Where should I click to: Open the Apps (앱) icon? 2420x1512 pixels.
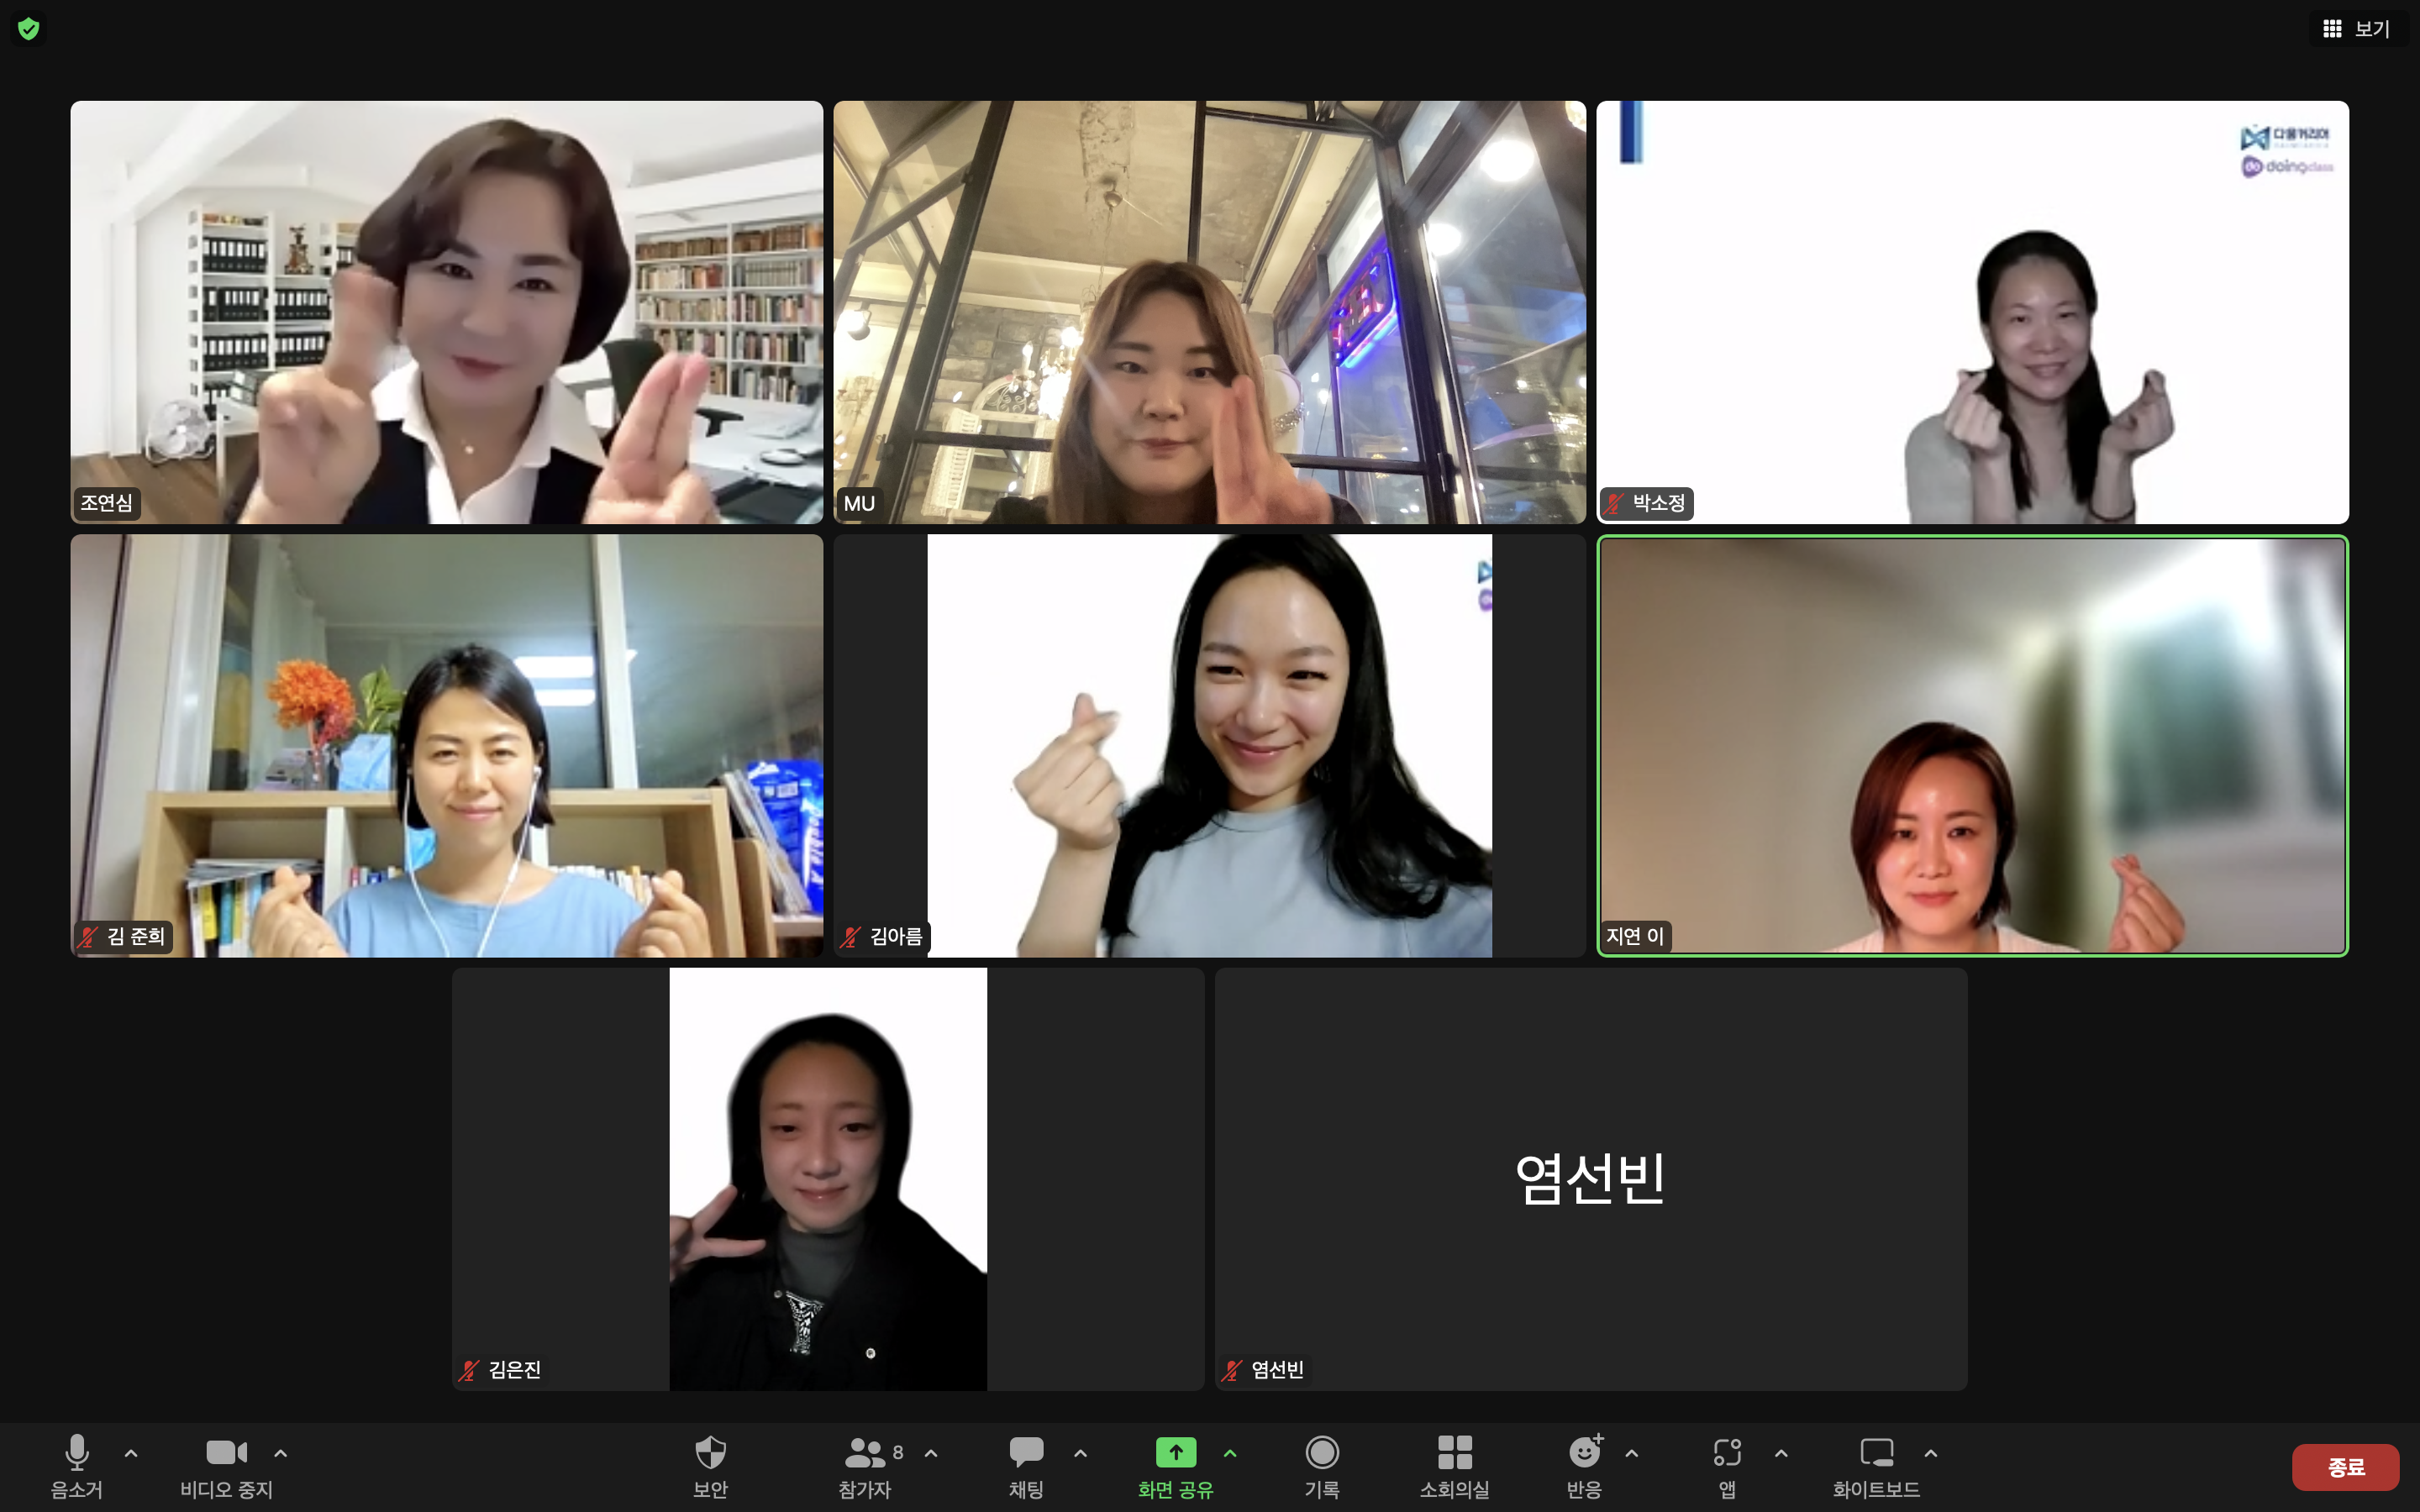coord(1727,1452)
